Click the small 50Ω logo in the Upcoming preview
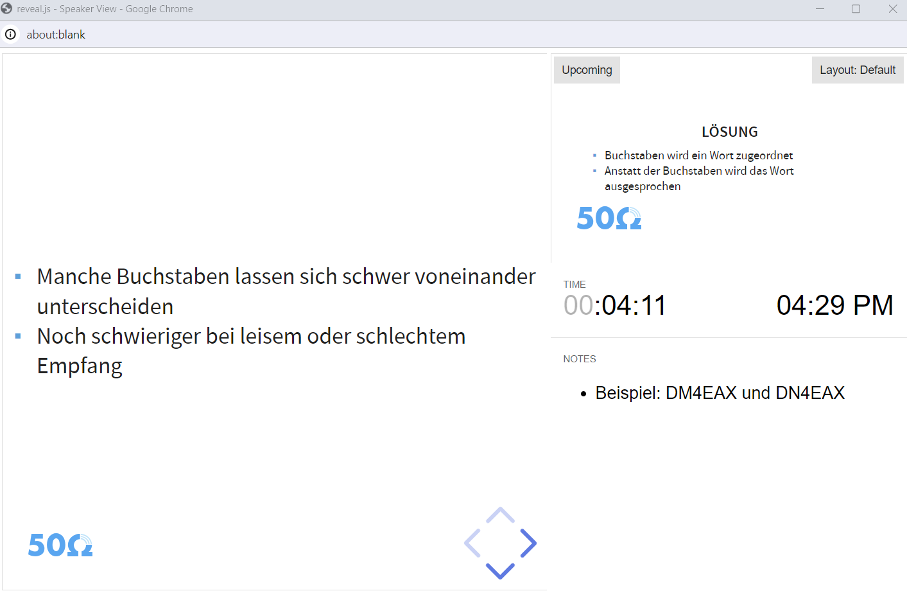 tap(609, 218)
